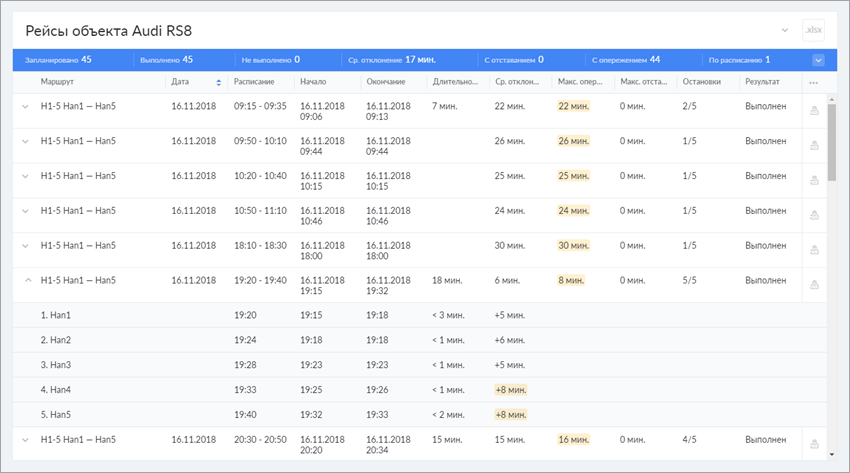Expand the 20:30 - 20:50 trip row
The height and width of the screenshot is (473, 850).
pyautogui.click(x=25, y=439)
